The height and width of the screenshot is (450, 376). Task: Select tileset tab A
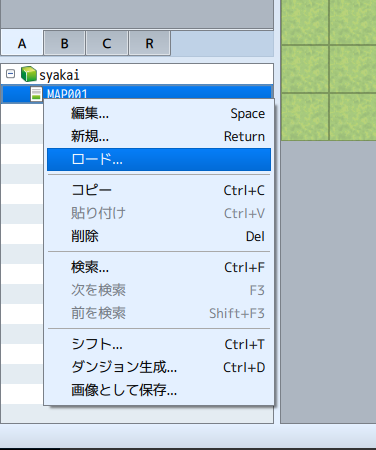22,43
